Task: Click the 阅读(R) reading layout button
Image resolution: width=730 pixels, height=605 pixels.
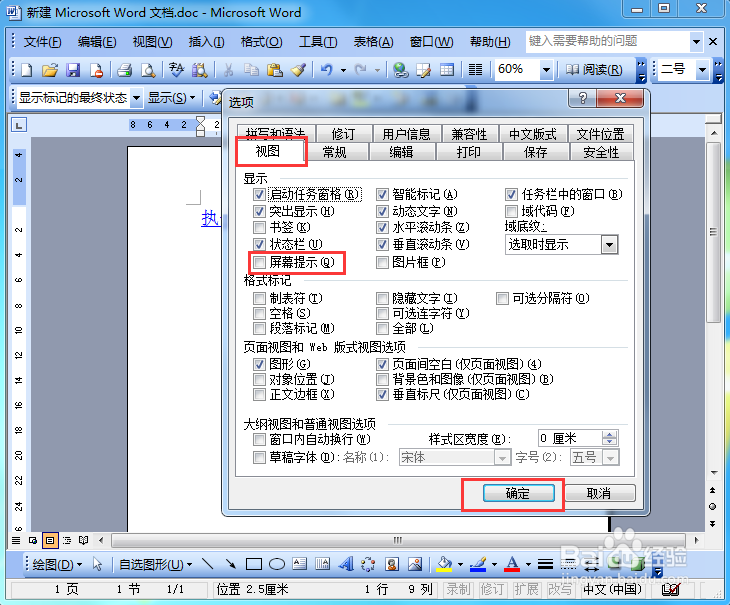Action: tap(595, 70)
